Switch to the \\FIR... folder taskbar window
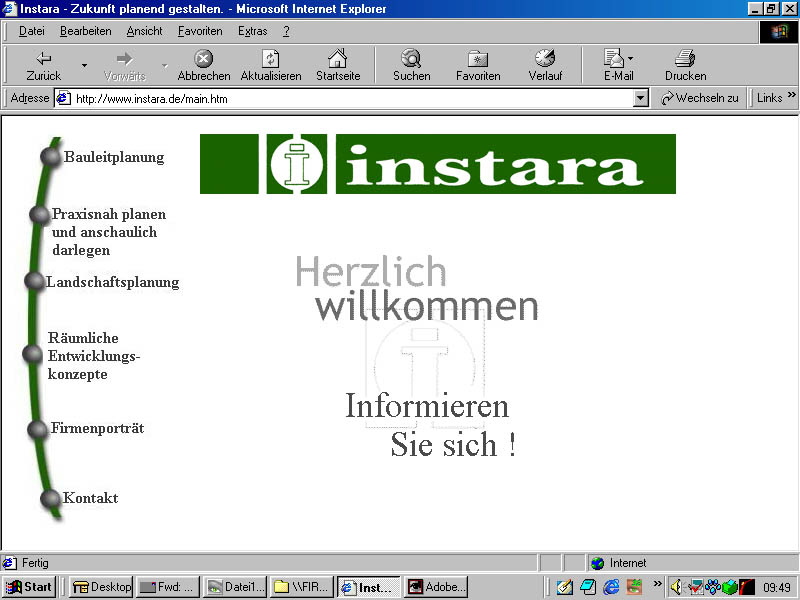The width and height of the screenshot is (800, 600). pyautogui.click(x=302, y=587)
